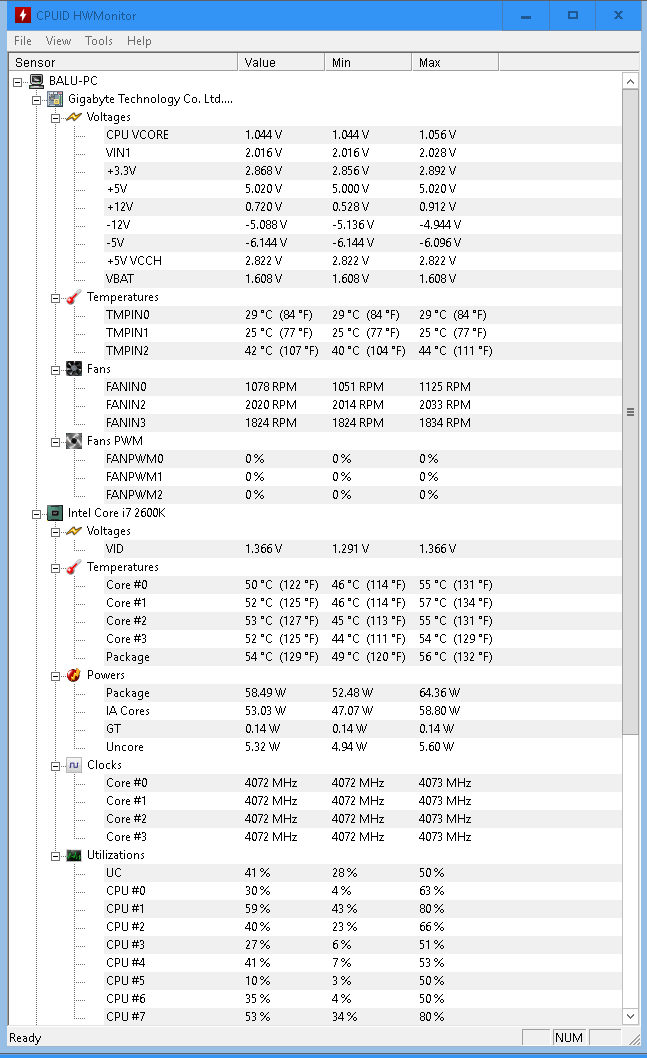Image resolution: width=647 pixels, height=1058 pixels.
Task: Click the window resize grip corner
Action: (x=634, y=1038)
